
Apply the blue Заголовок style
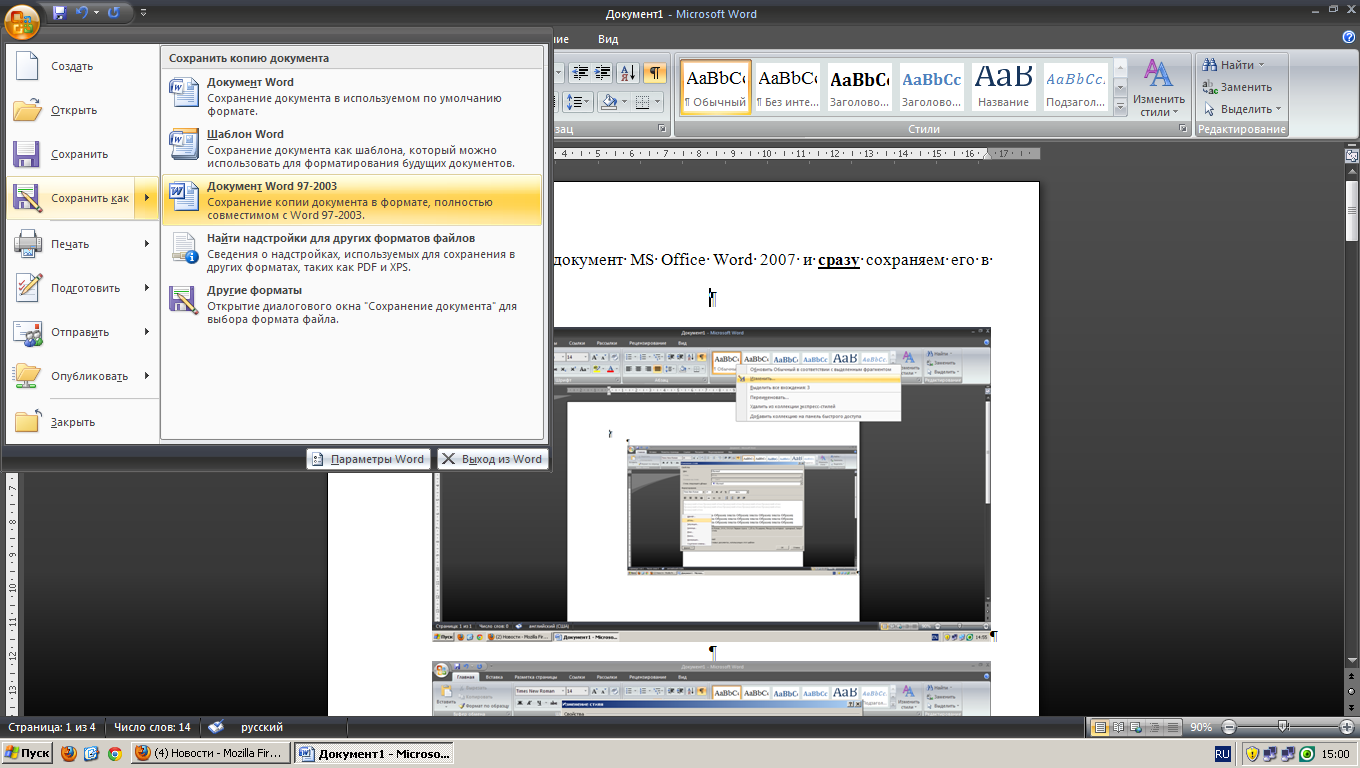tap(931, 87)
